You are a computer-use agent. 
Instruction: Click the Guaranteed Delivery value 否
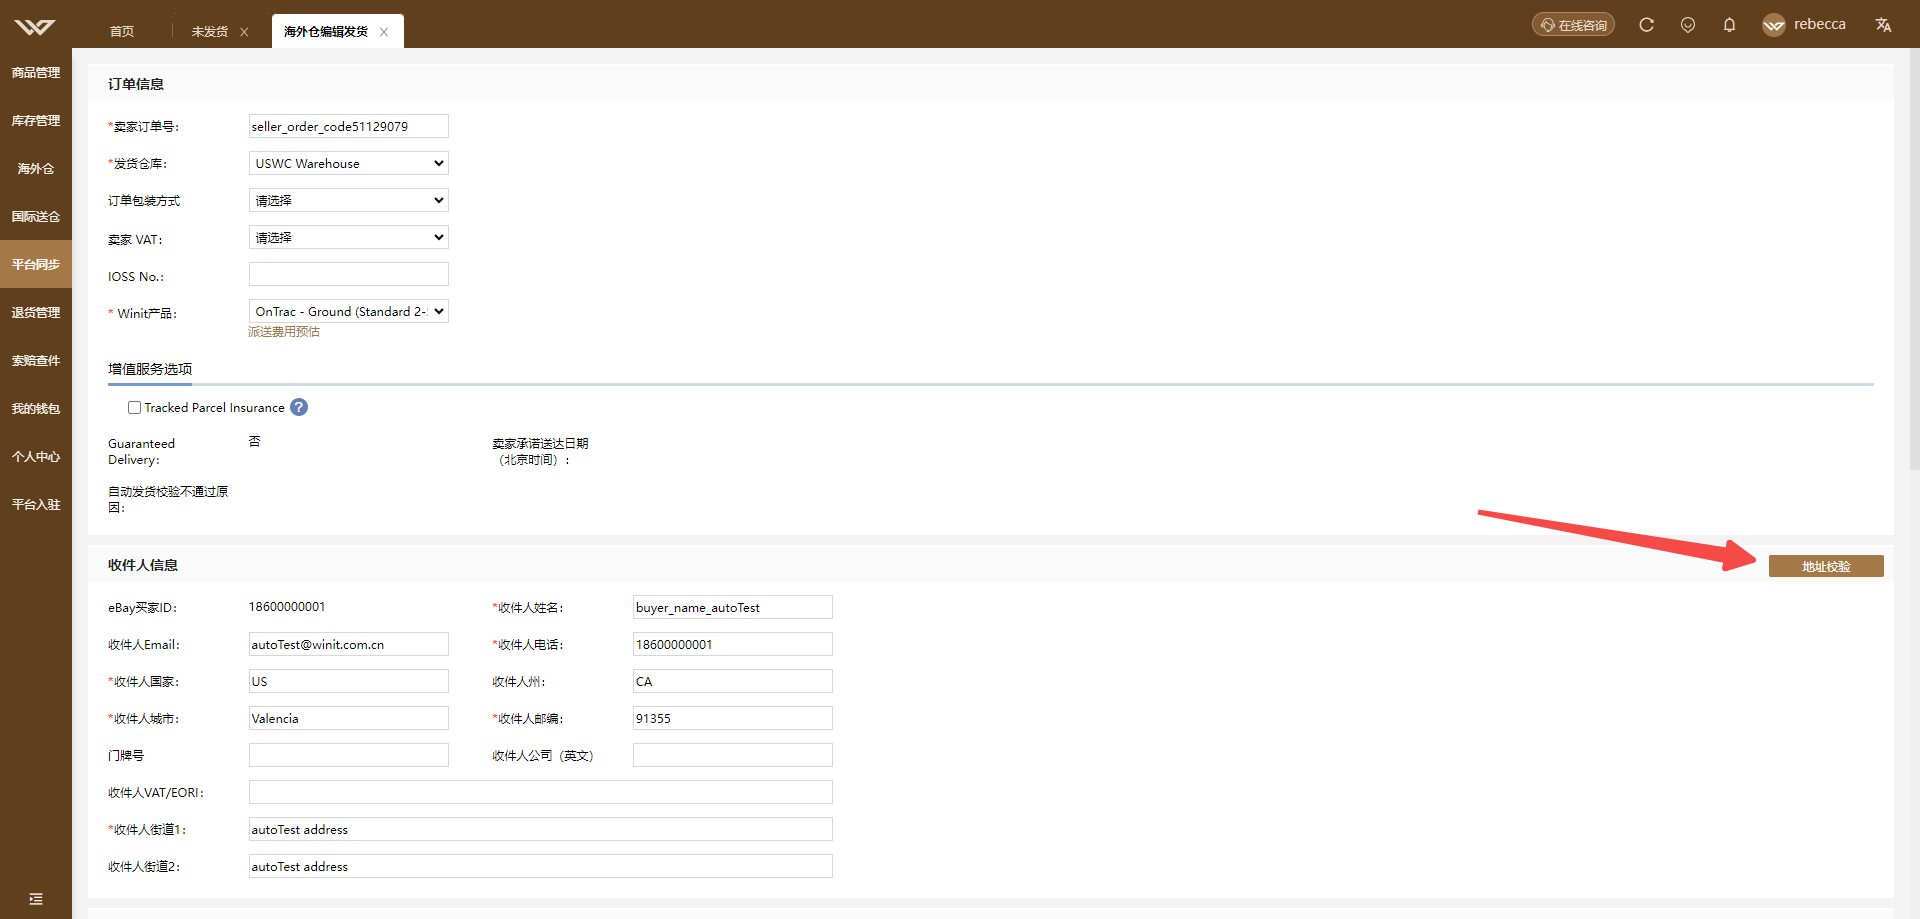tap(254, 441)
